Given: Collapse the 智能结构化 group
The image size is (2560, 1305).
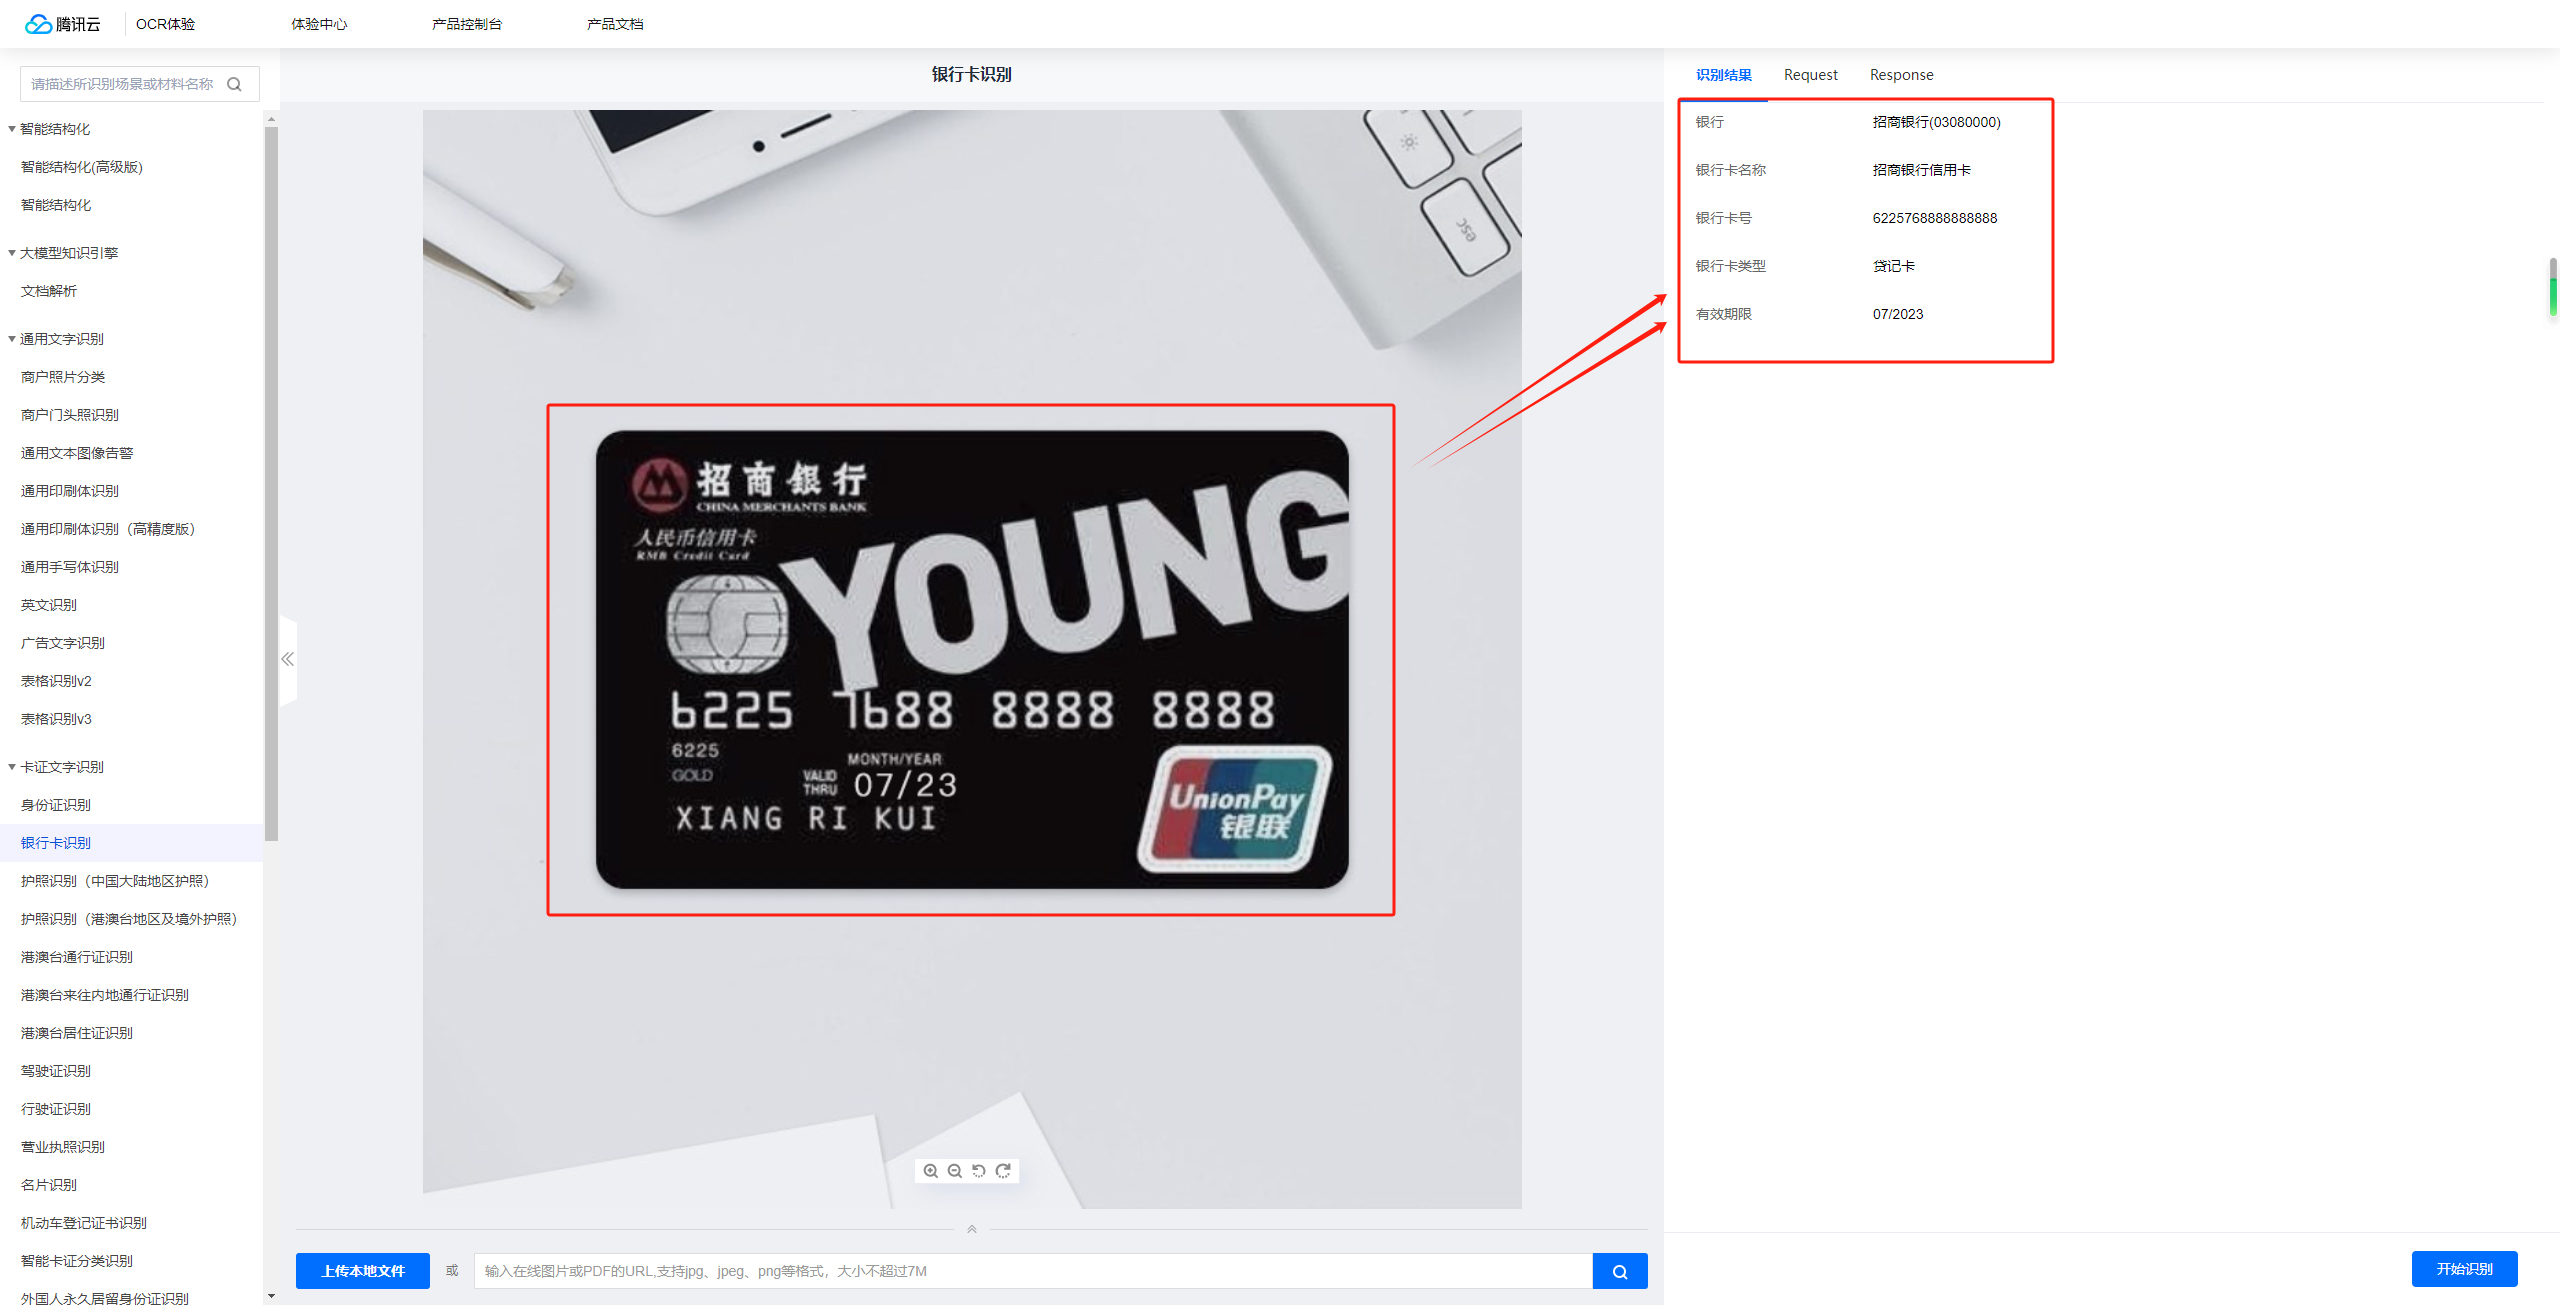Looking at the screenshot, I should pos(12,129).
